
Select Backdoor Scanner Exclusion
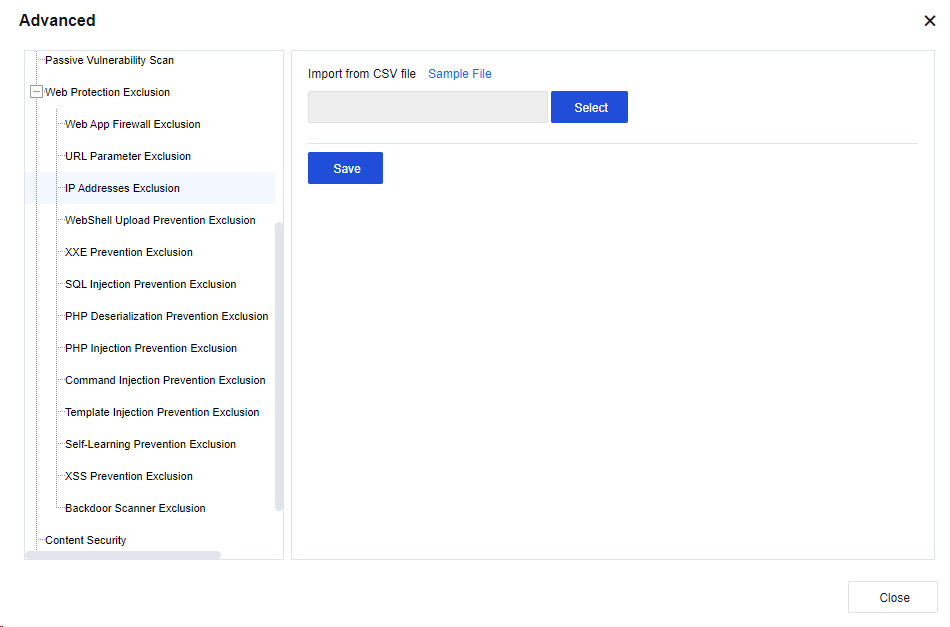pos(135,508)
